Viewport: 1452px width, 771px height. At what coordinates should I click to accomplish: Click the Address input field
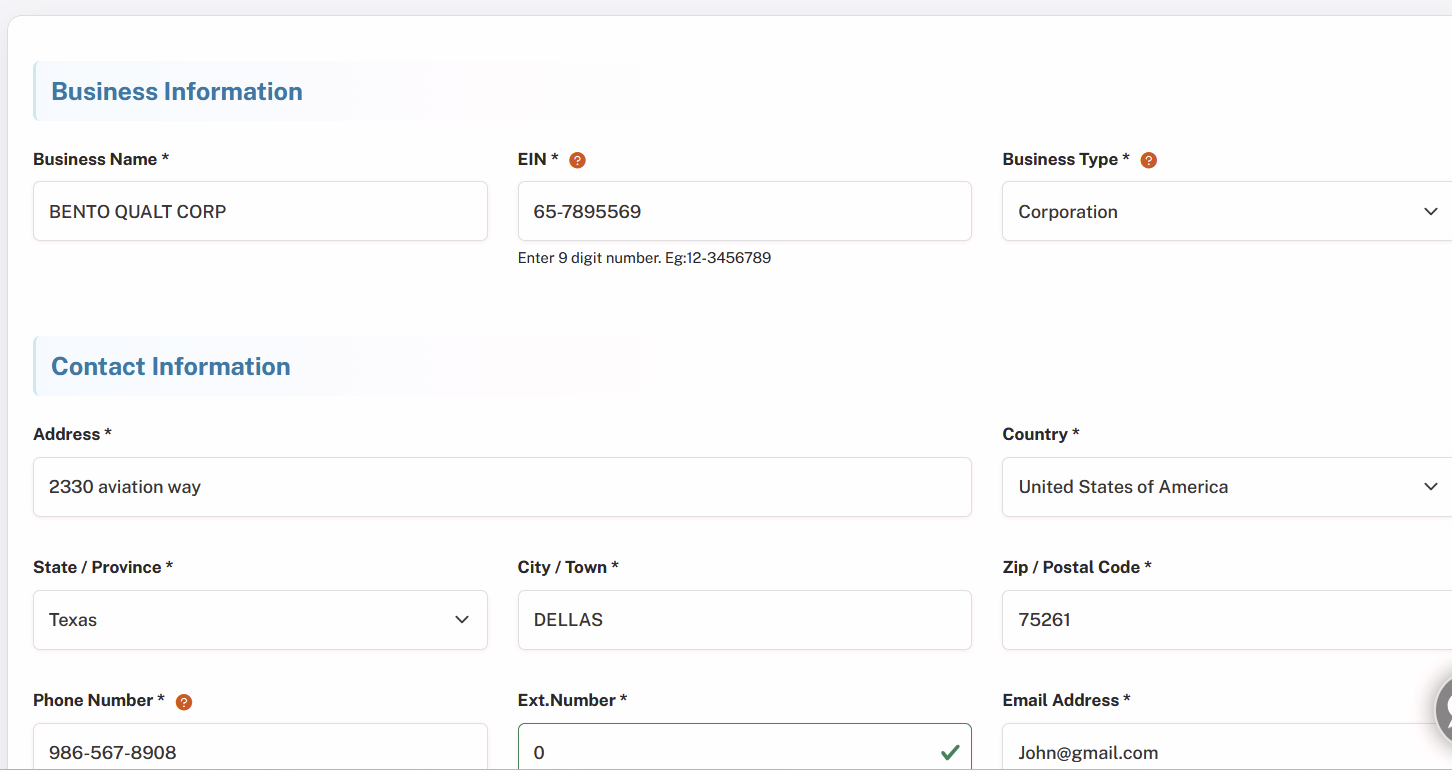tap(502, 487)
